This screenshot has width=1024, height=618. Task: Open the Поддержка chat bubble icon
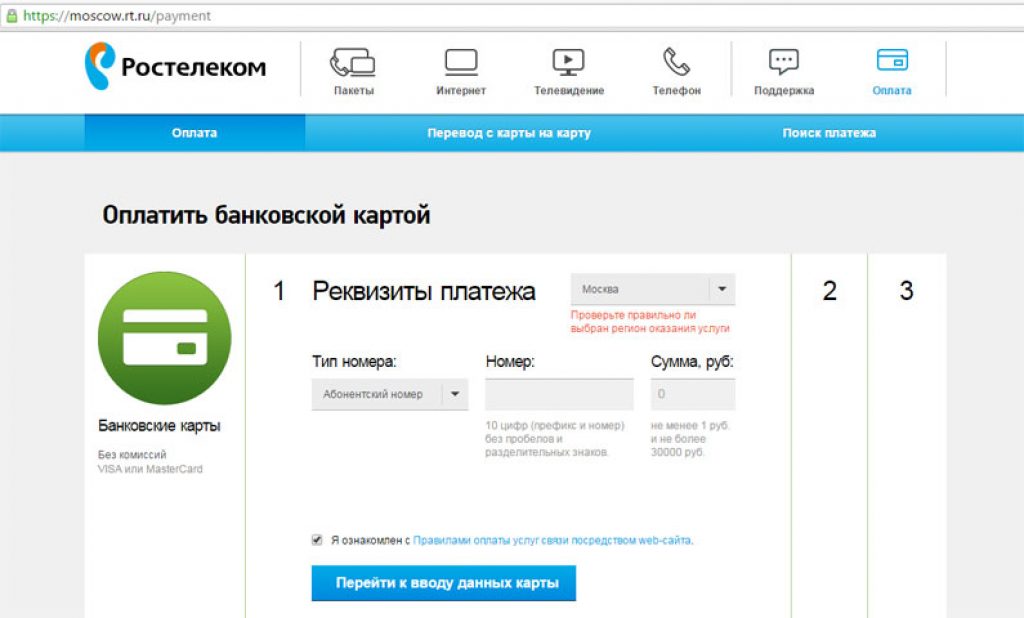(784, 63)
